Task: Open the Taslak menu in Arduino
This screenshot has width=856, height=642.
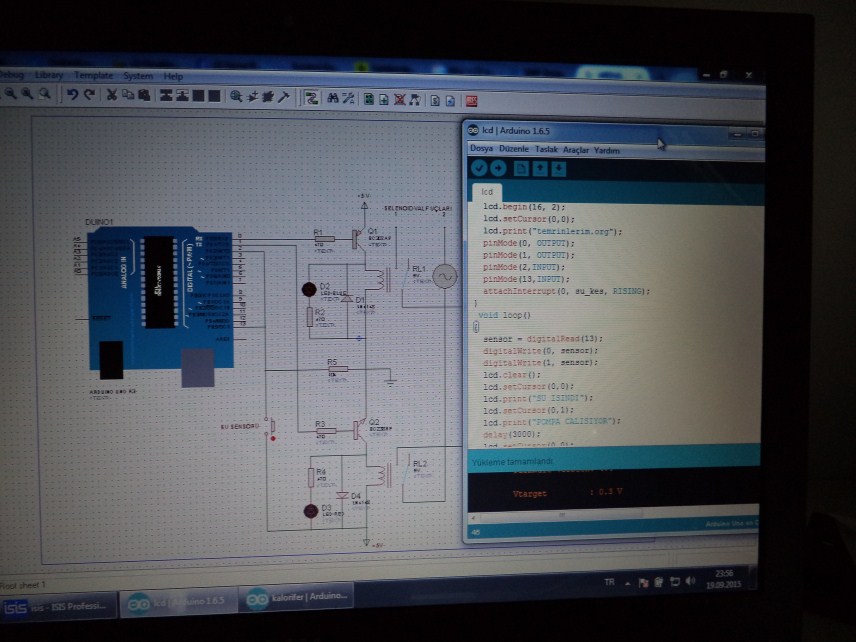Action: click(x=546, y=150)
